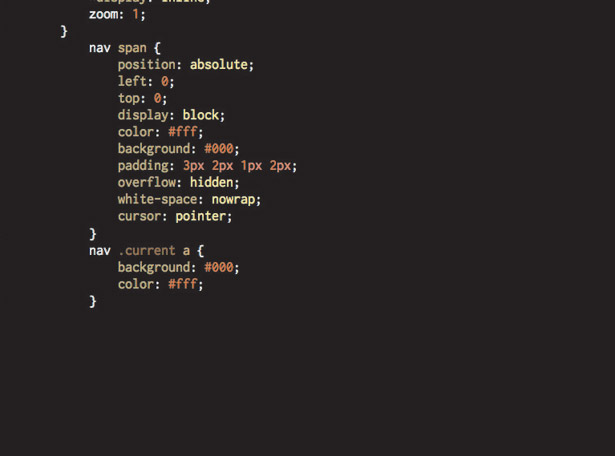Click the #000 value under .current a

(218, 267)
